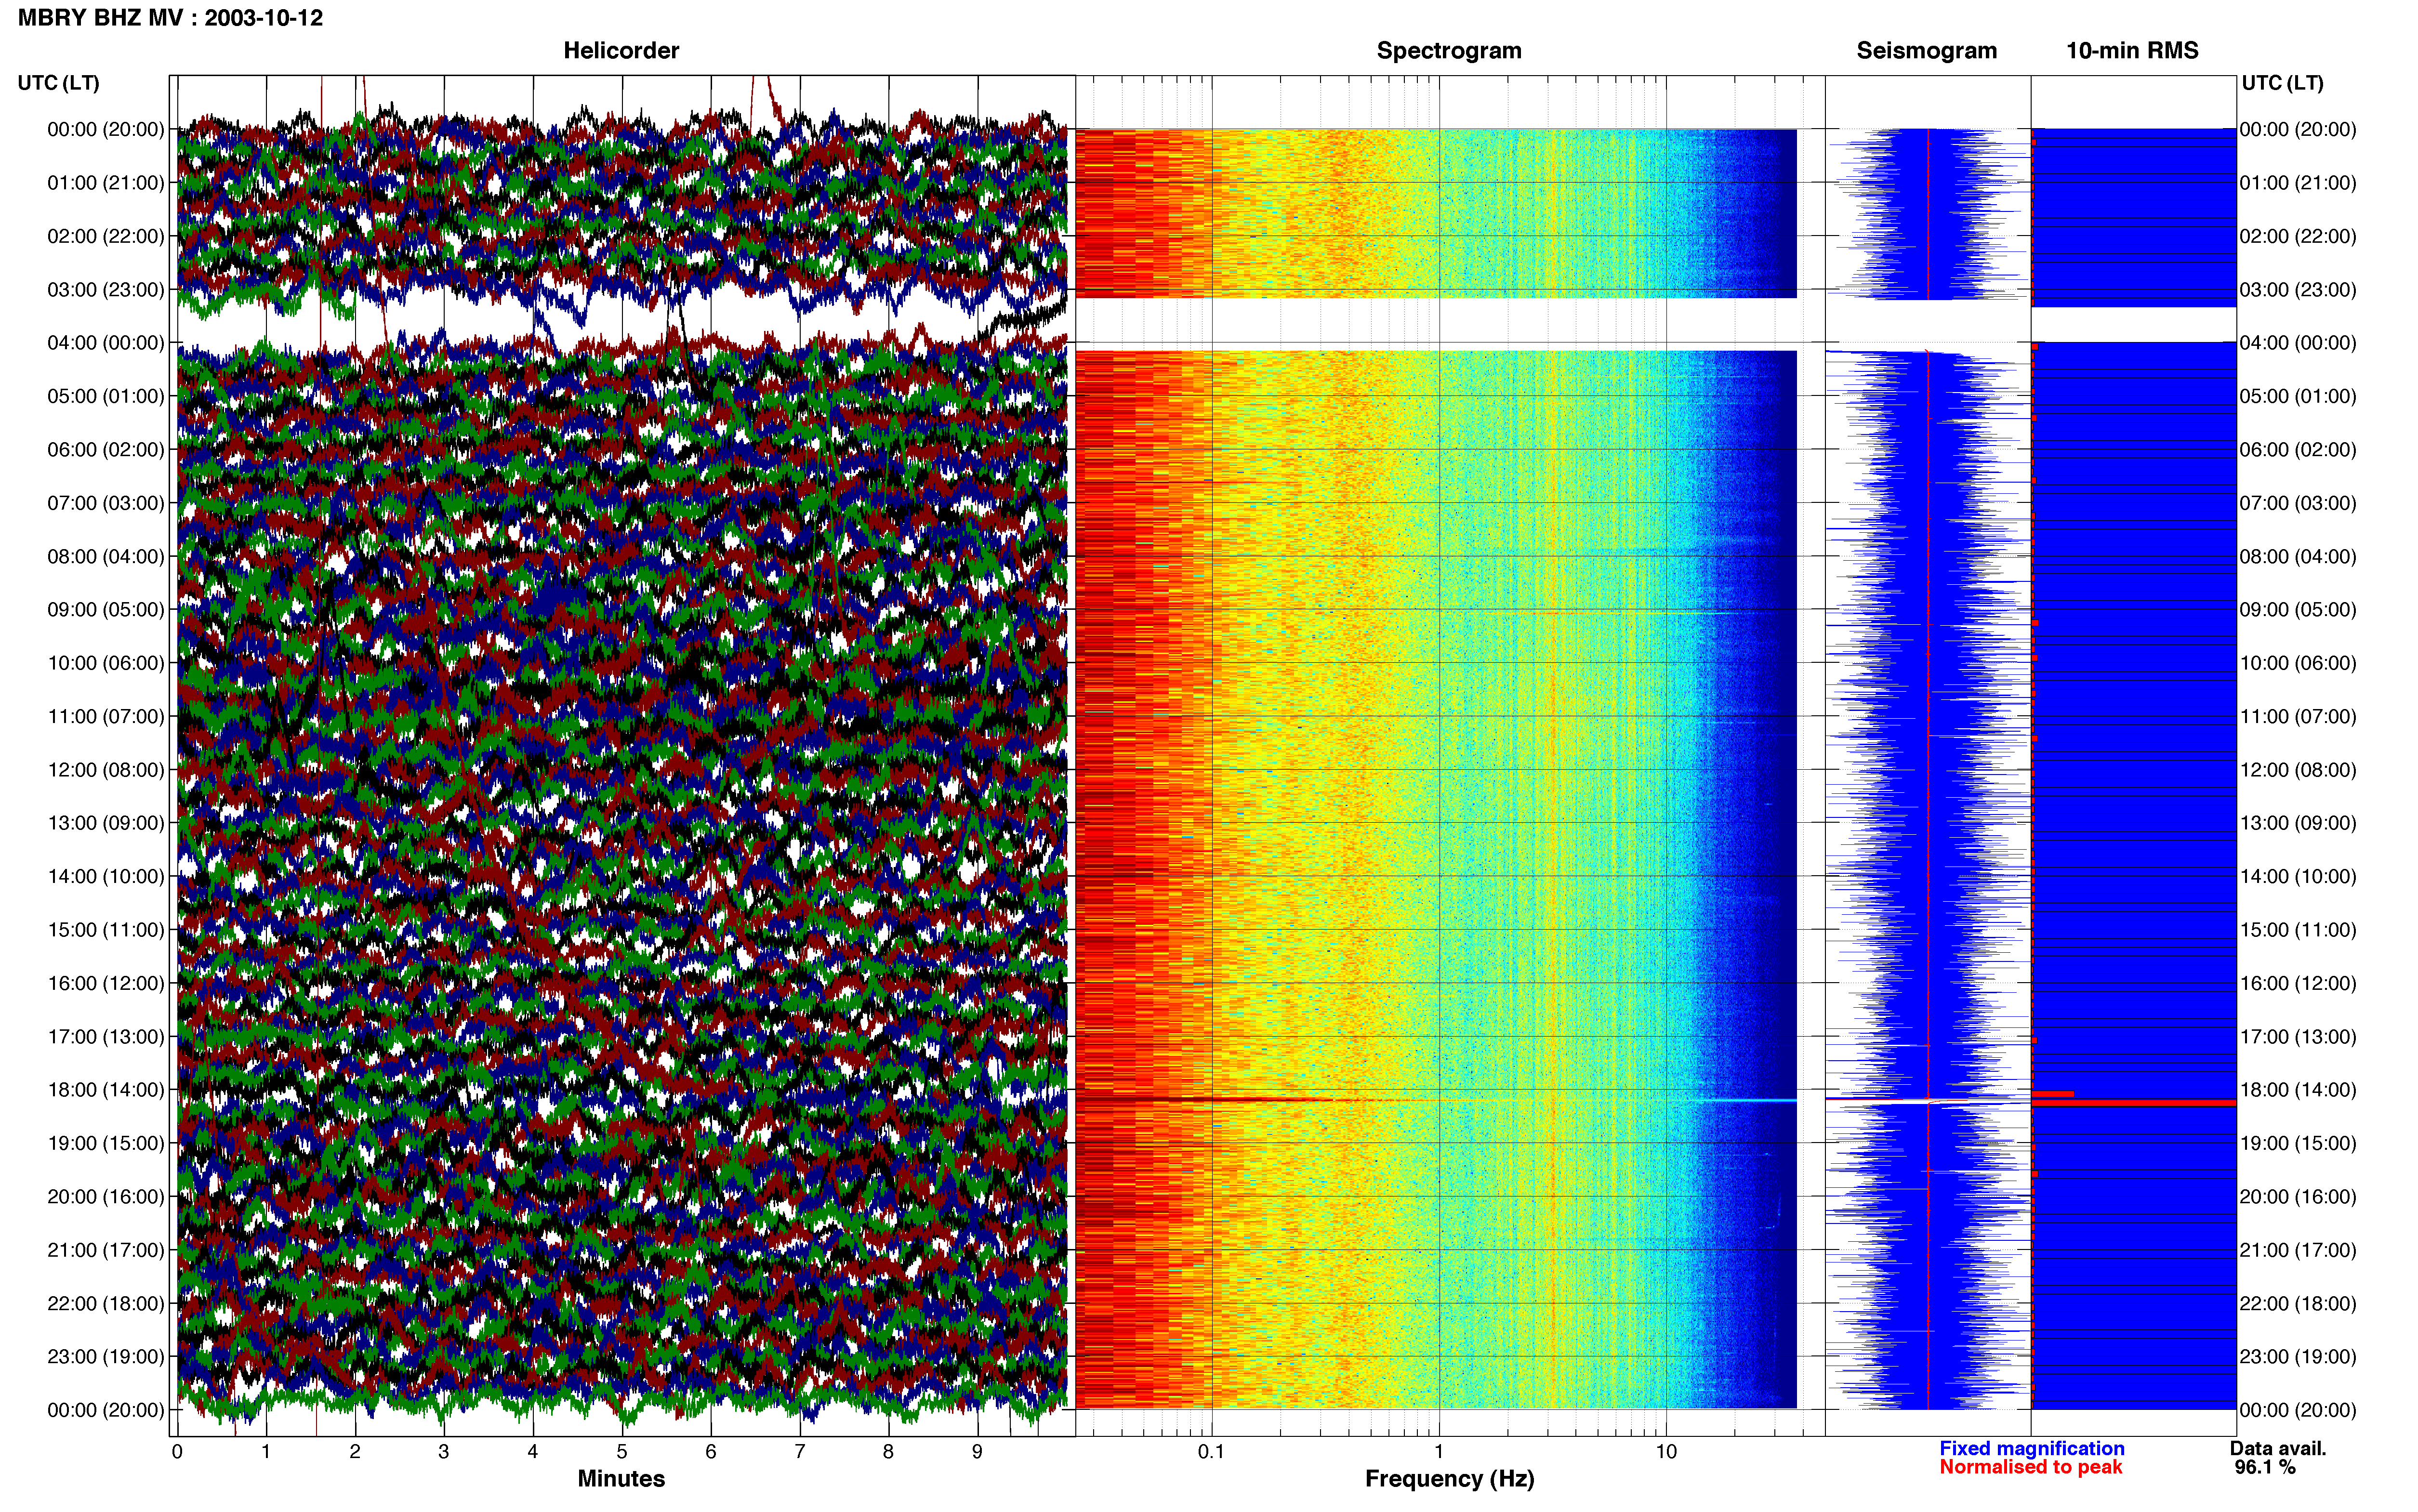Screen dimensions: 2418x1512
Task: Select the Spectrogram panel heading
Action: [1449, 51]
